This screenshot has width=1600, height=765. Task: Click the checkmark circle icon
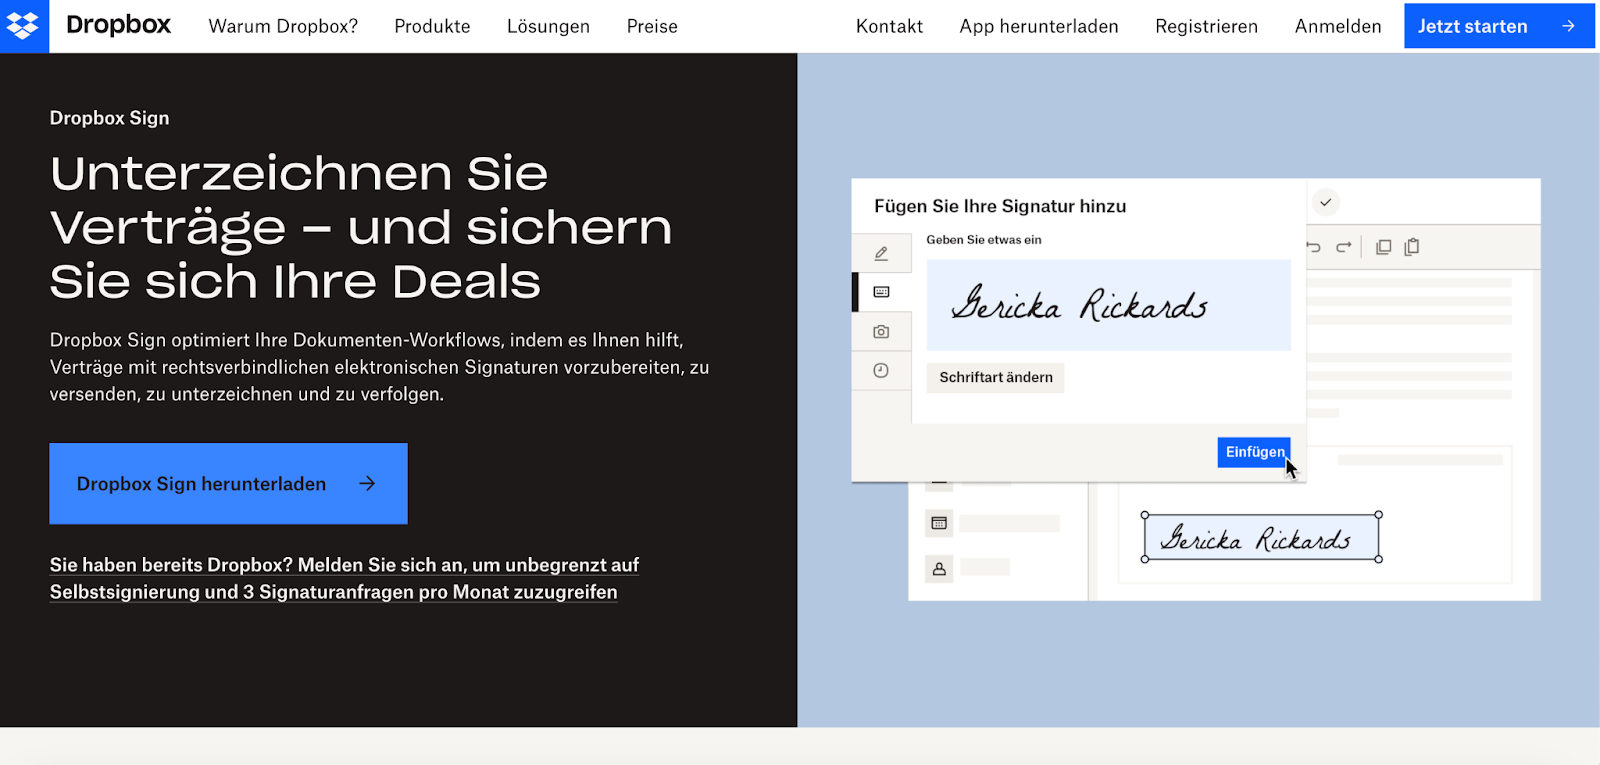(x=1325, y=202)
